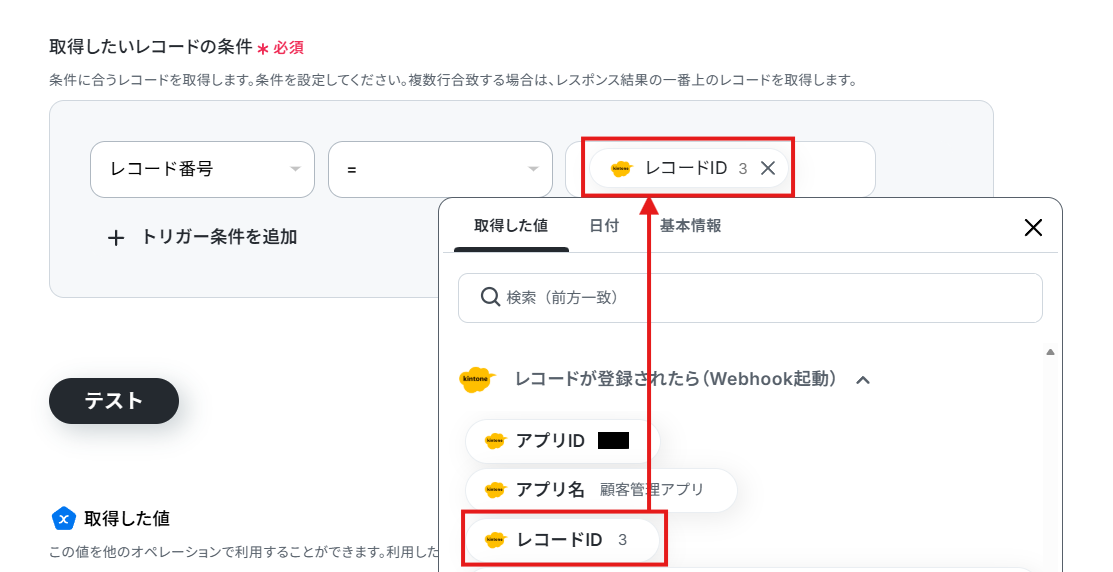Screen dimensions: 1113x572
Task: Click the scrollbar up arrow in popup
Action: (1051, 351)
